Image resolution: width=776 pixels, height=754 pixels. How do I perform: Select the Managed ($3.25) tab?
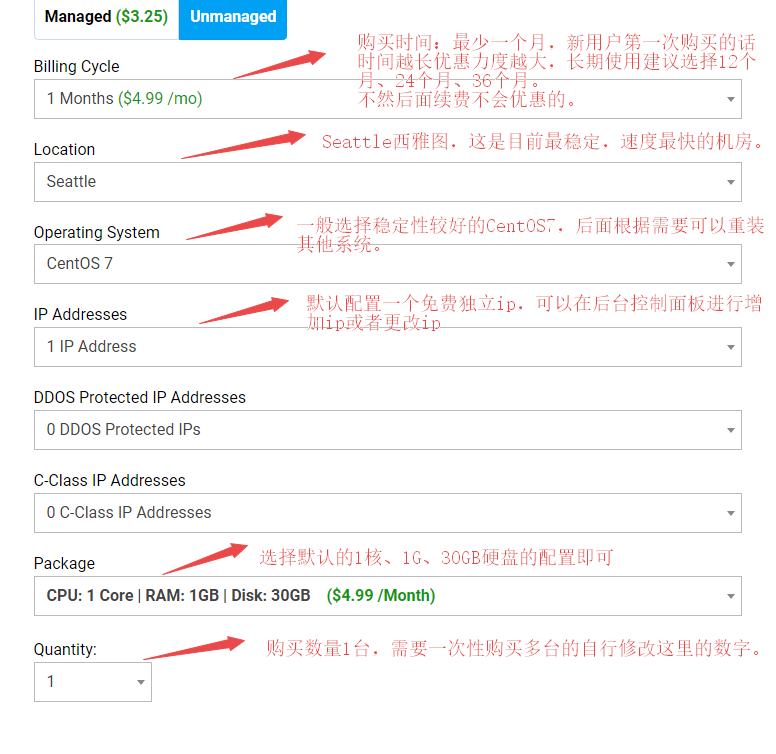point(106,18)
